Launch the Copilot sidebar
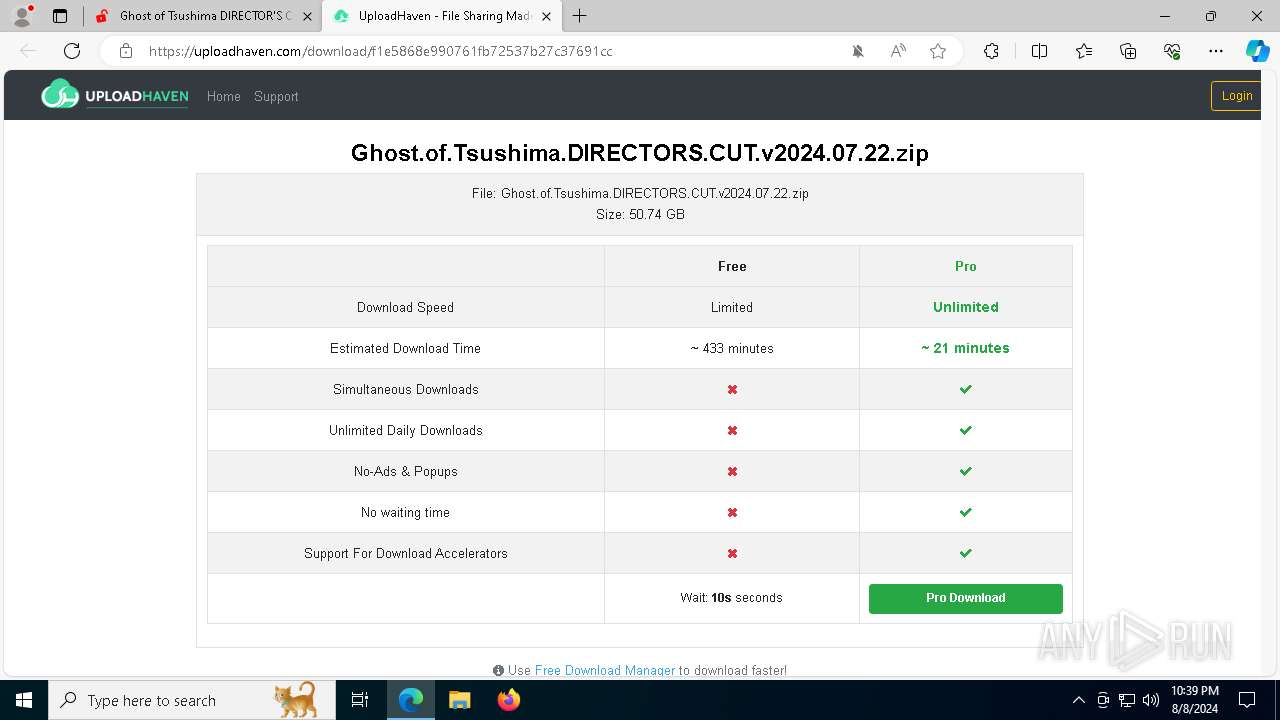 coord(1257,51)
